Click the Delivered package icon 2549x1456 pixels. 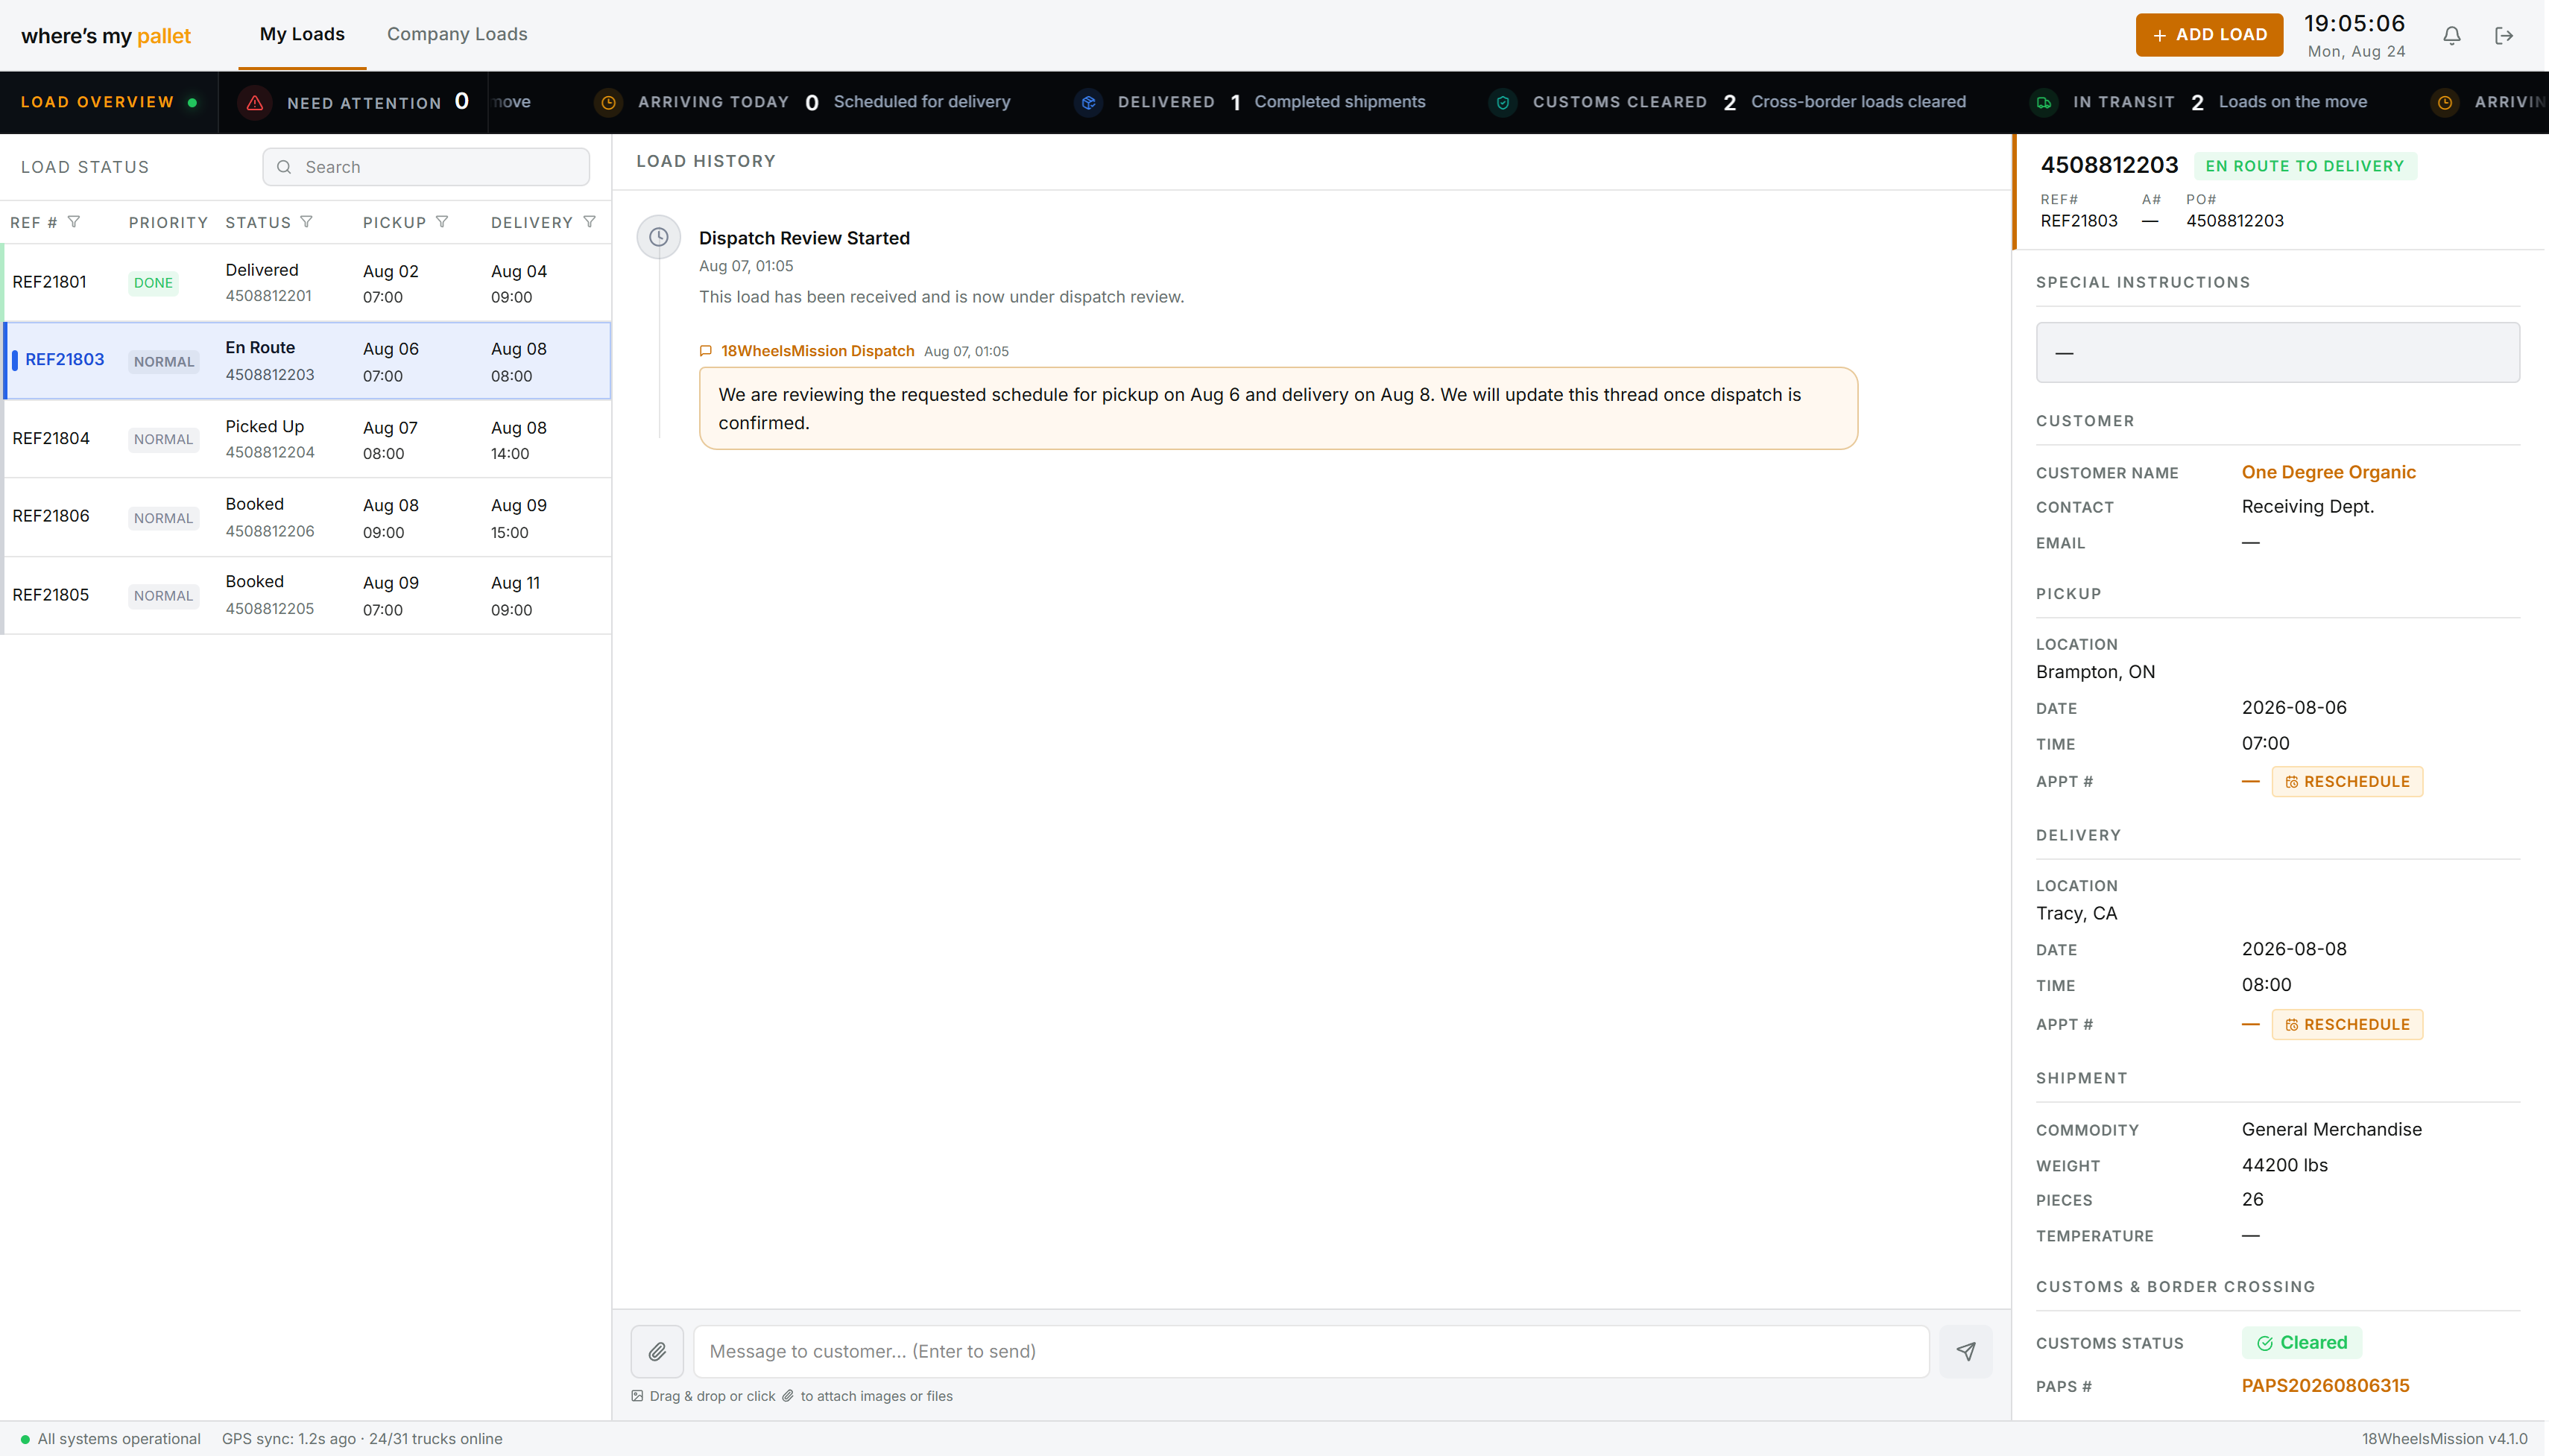1088,102
